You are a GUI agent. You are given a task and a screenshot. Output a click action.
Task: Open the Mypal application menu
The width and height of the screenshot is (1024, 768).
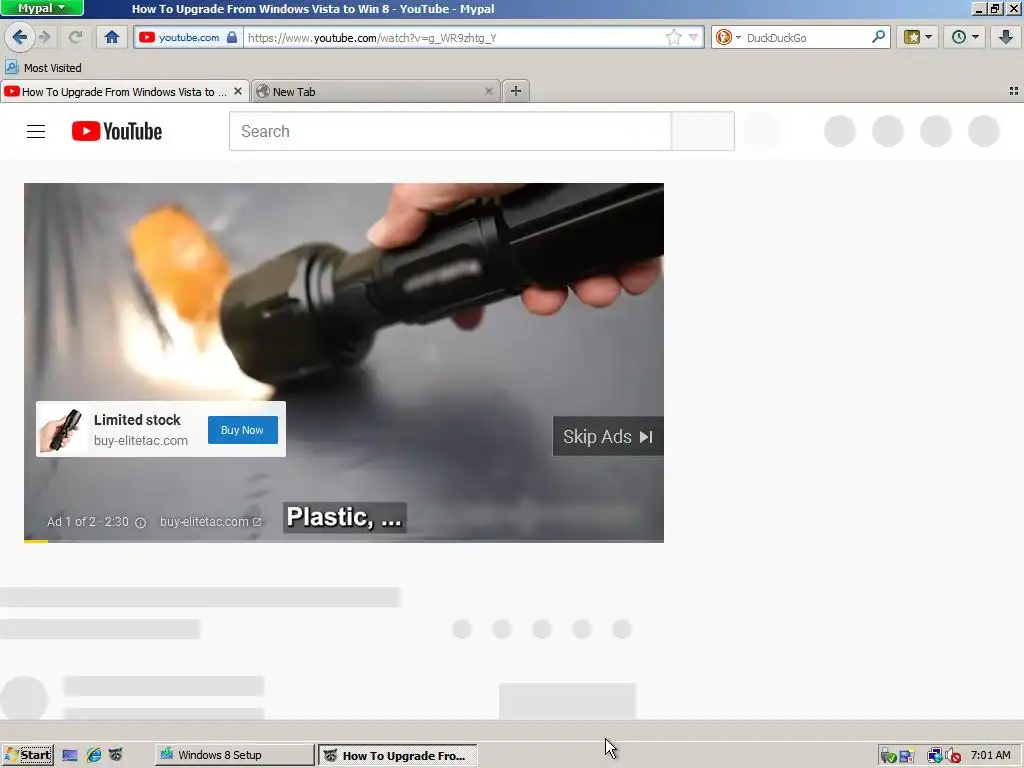tap(42, 8)
